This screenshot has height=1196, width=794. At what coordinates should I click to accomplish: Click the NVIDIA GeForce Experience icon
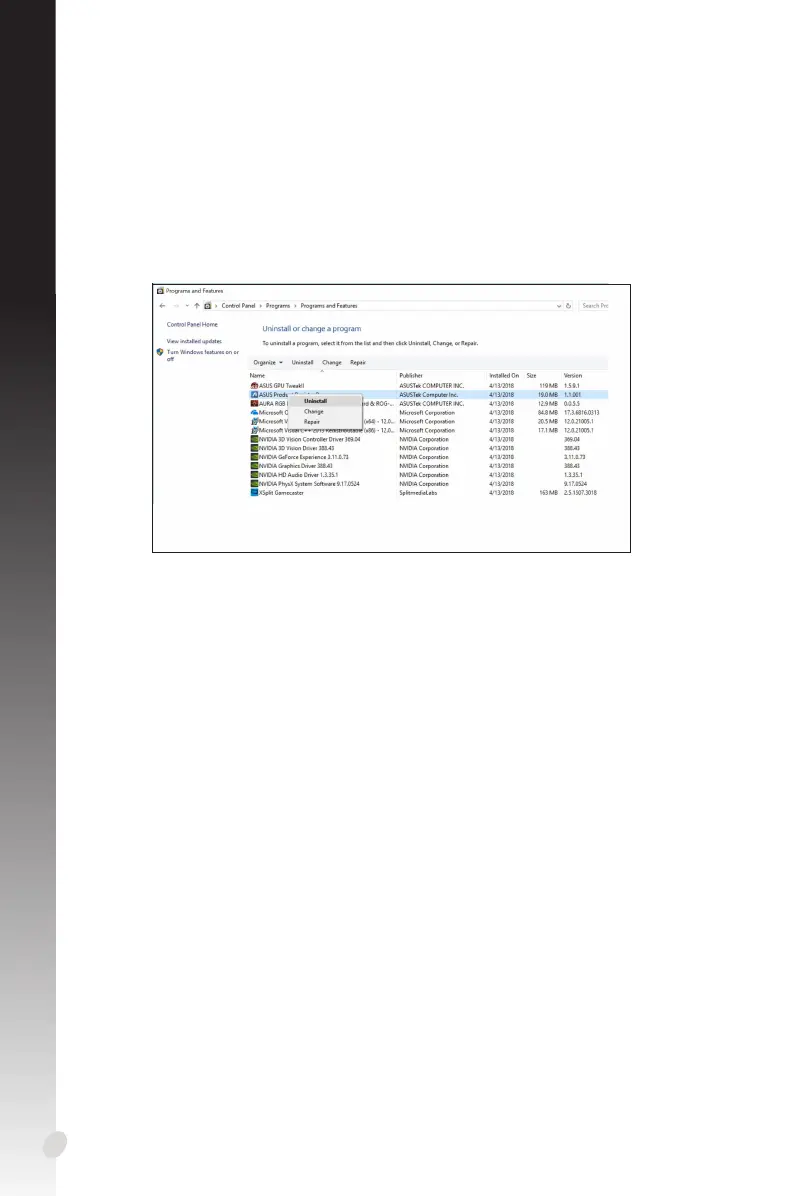255,457
